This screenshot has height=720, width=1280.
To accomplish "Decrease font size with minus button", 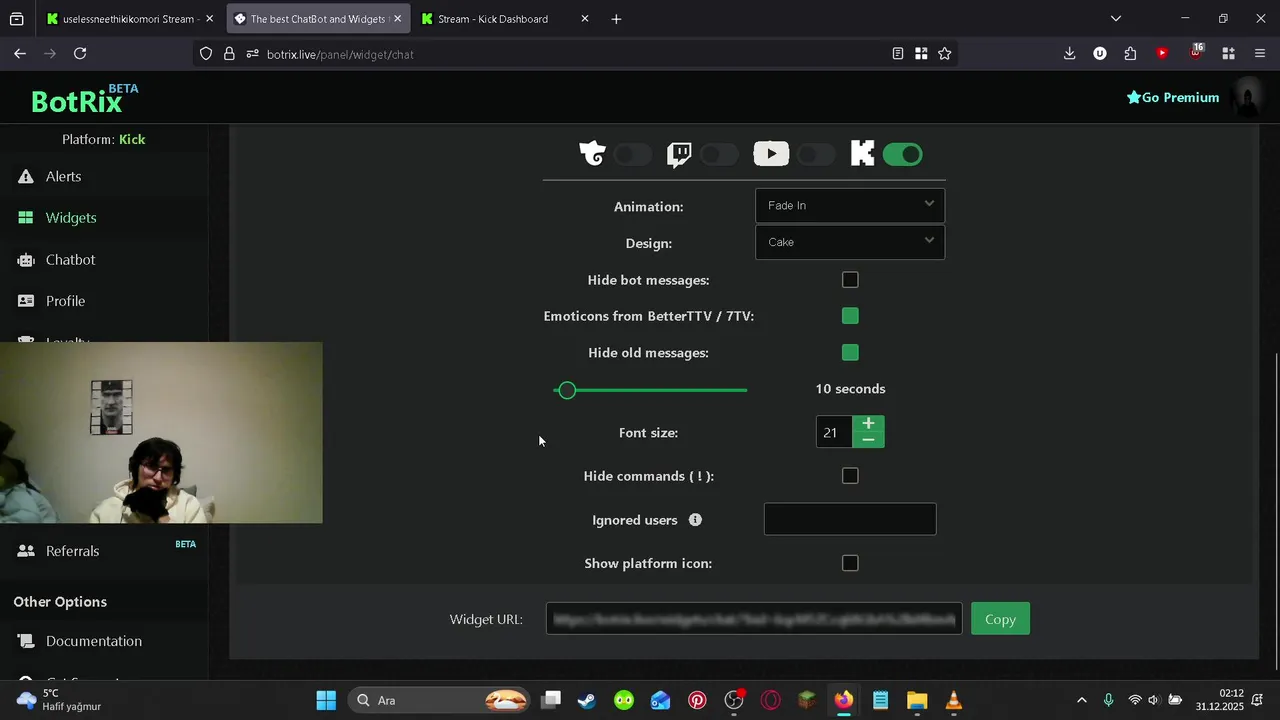I will [x=868, y=440].
